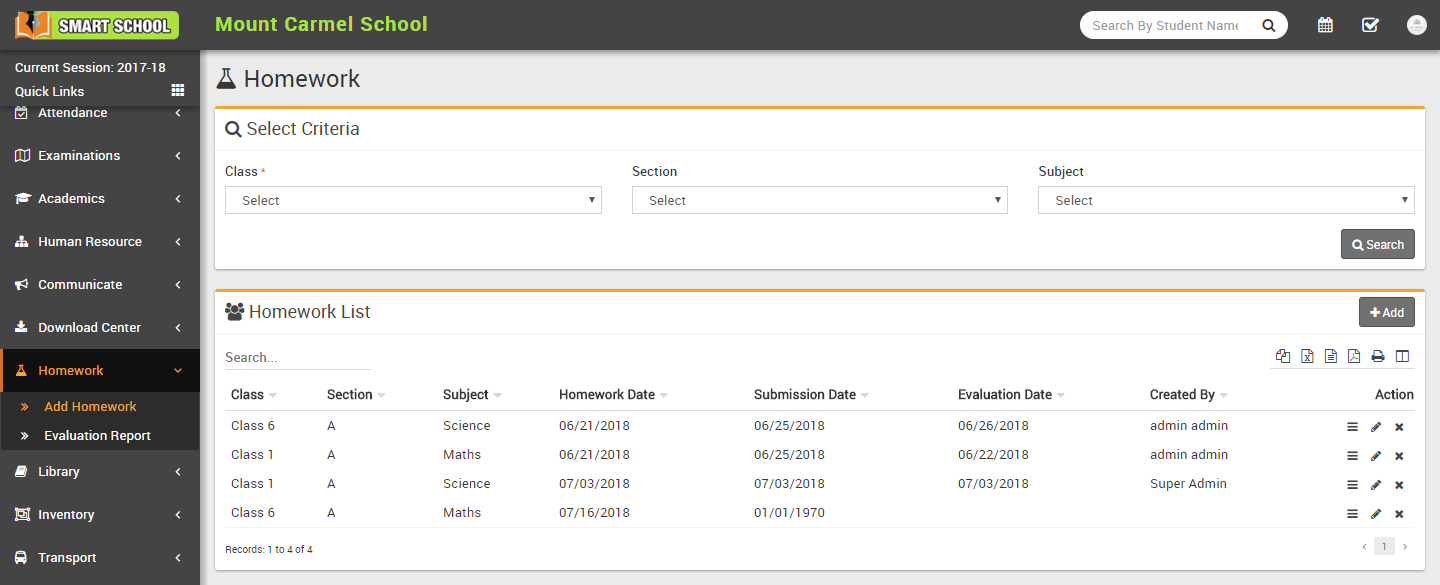
Task: Export homework list as PDF
Action: tap(1354, 356)
